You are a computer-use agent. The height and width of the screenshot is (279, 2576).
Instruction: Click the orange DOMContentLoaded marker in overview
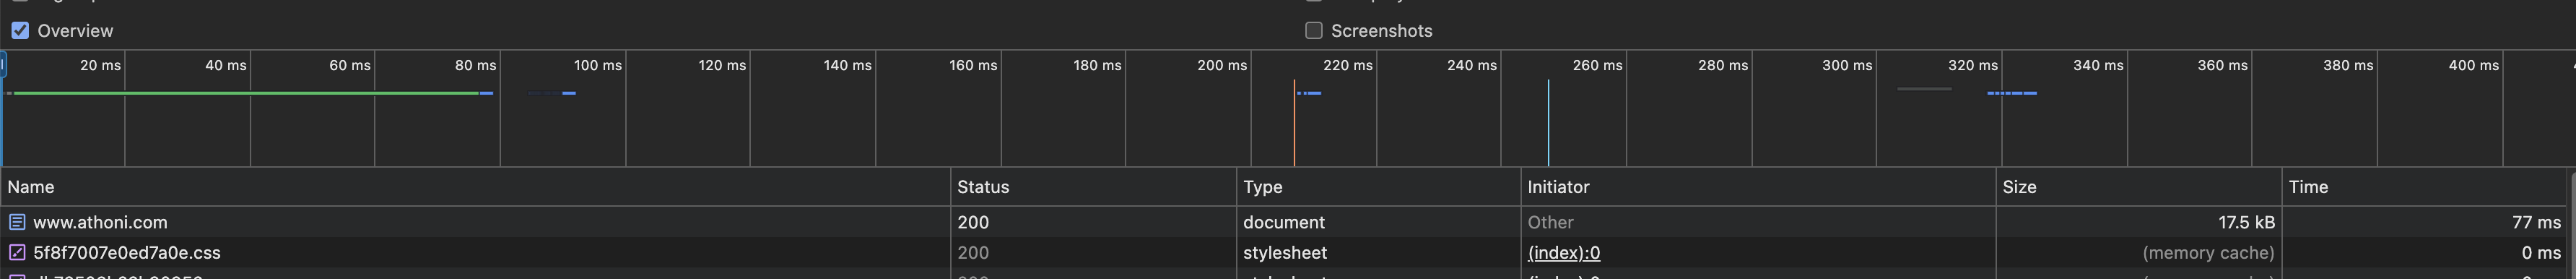click(x=1294, y=123)
